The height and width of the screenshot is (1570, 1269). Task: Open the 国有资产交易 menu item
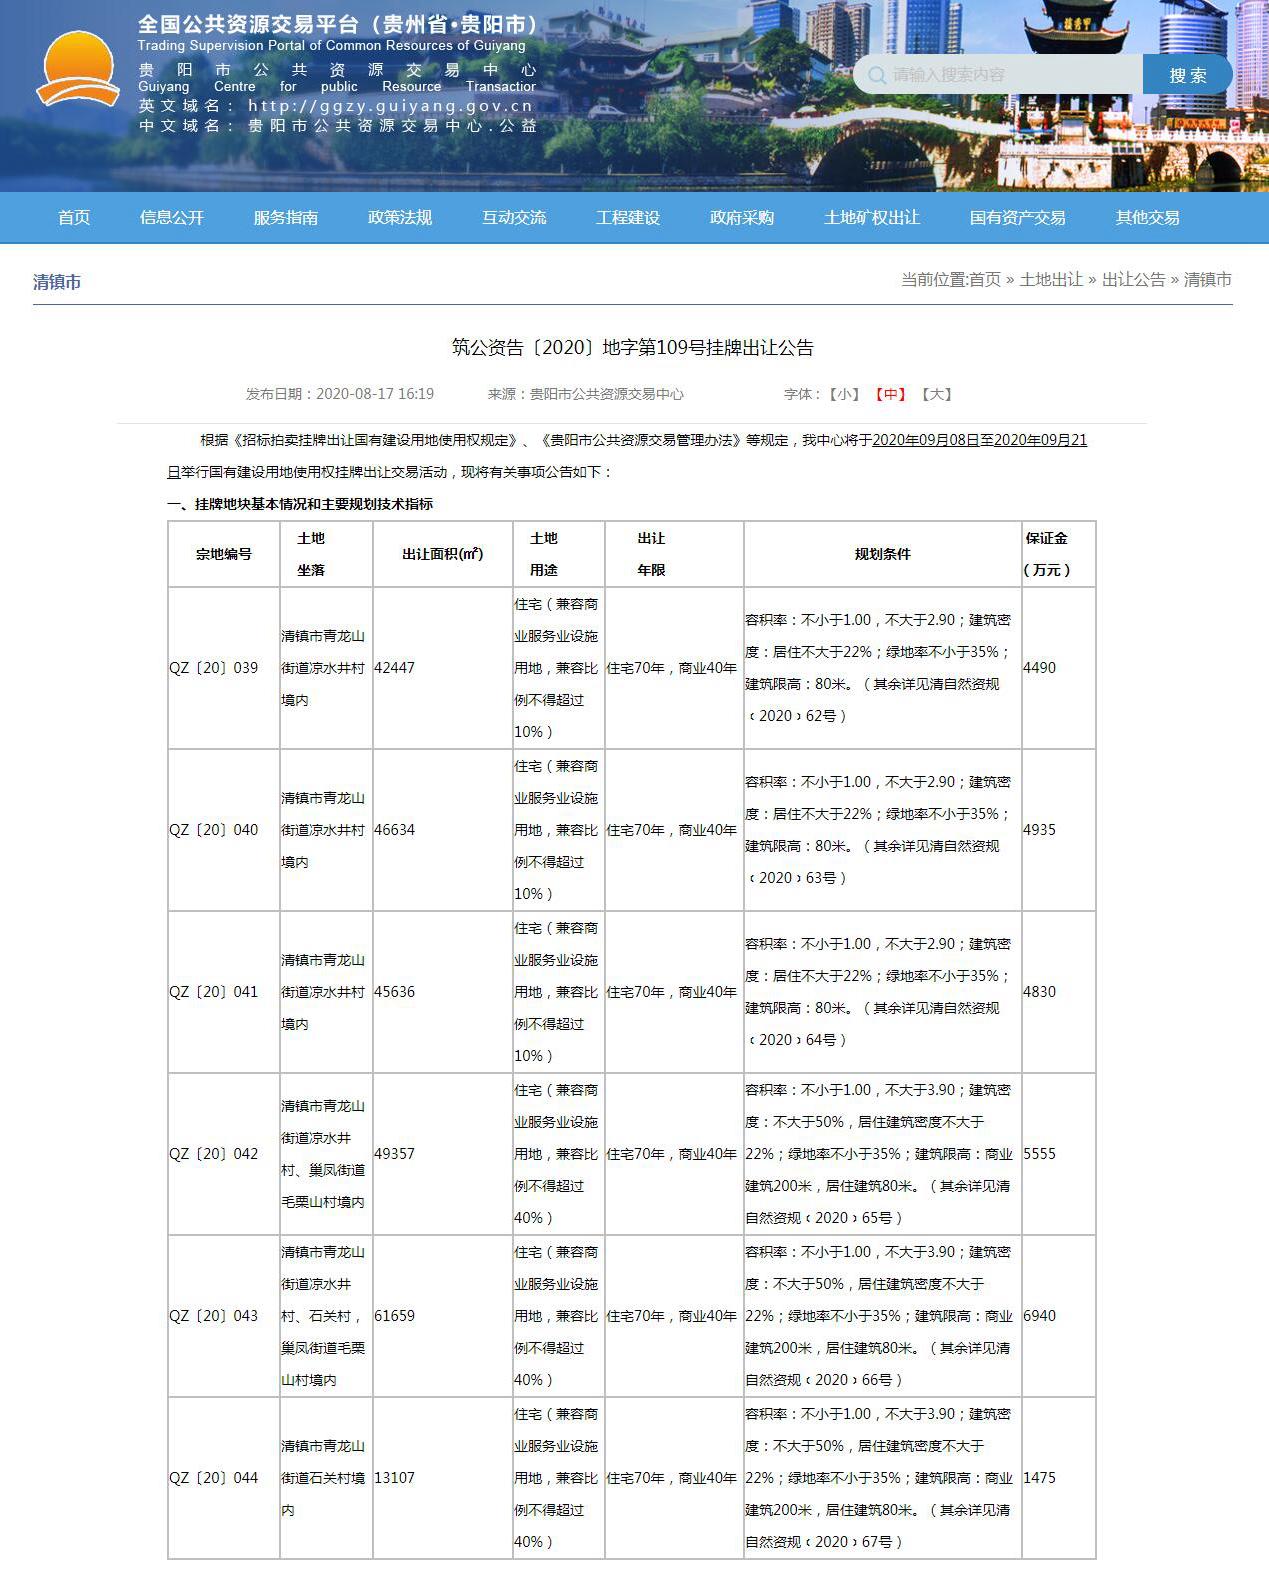1018,217
